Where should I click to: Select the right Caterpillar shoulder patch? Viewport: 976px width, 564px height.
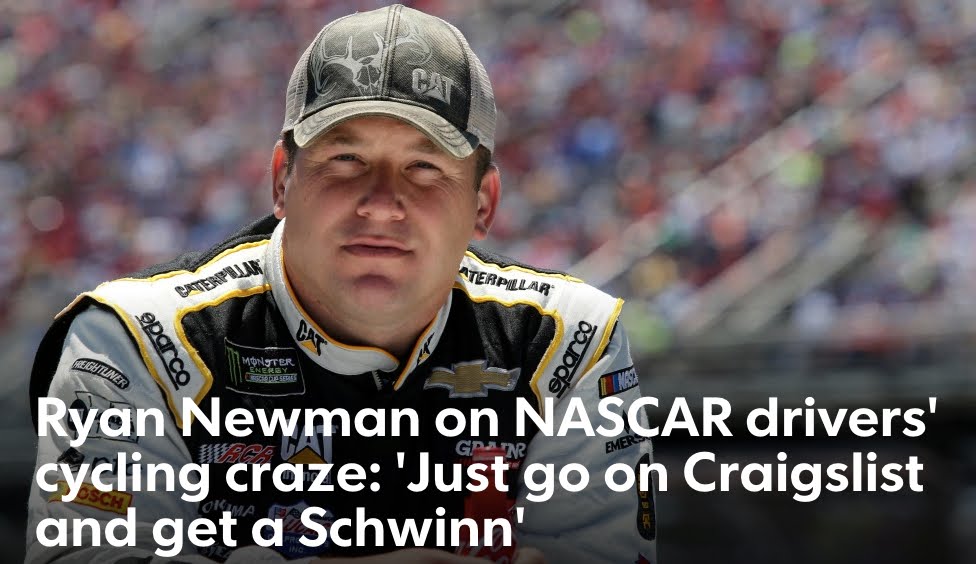click(x=505, y=280)
